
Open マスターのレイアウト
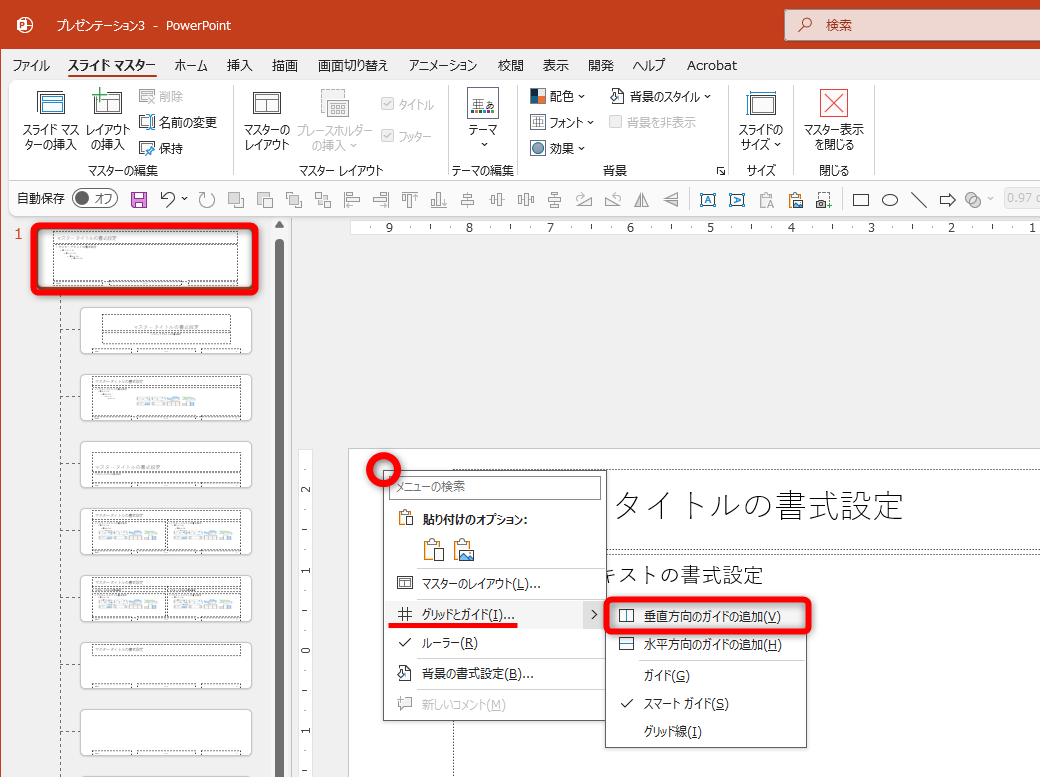266,120
